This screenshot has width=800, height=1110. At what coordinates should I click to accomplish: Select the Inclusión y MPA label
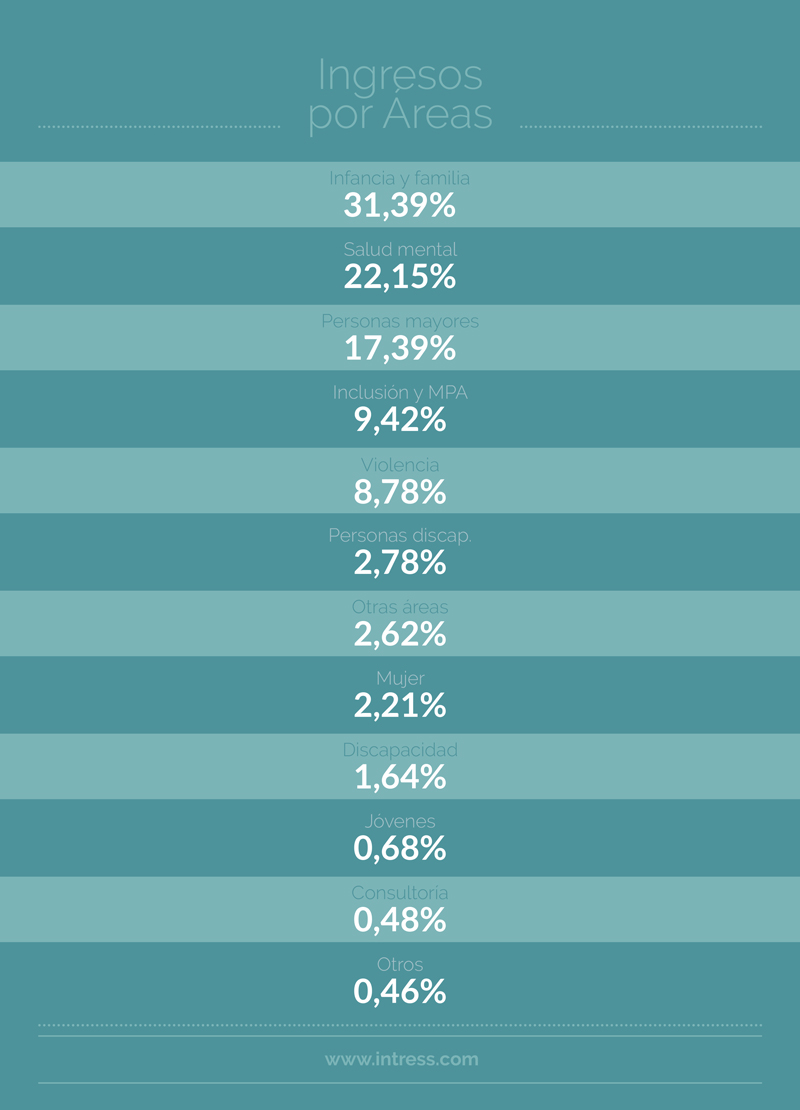[x=400, y=392]
